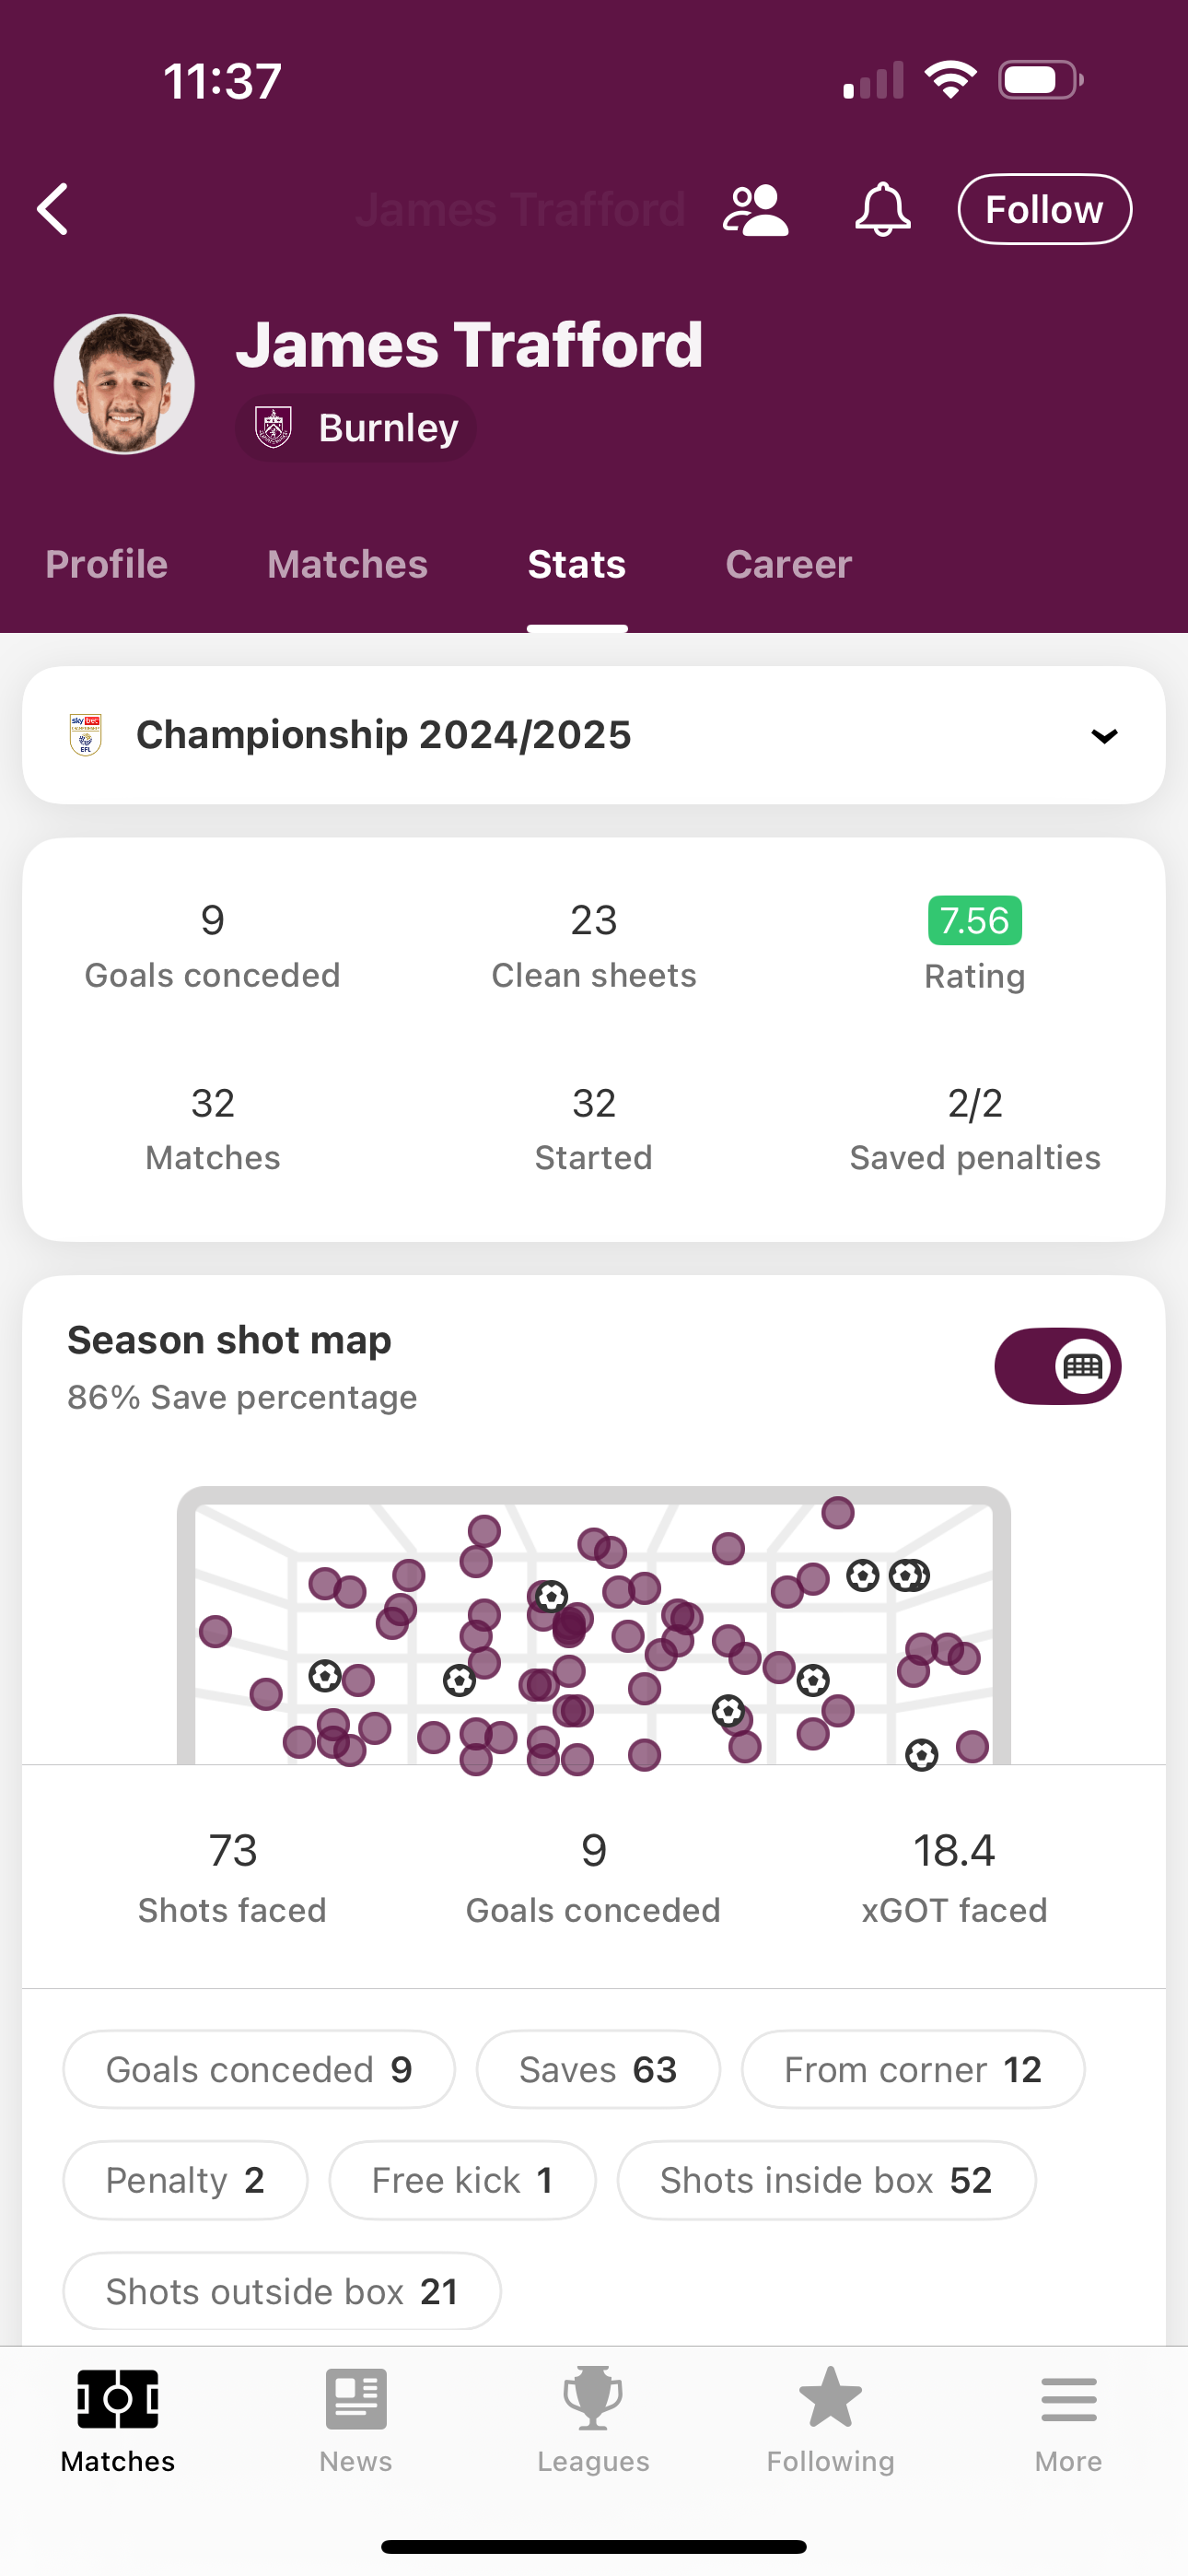
Task: Tap the 7.56 green rating badge
Action: coord(974,920)
